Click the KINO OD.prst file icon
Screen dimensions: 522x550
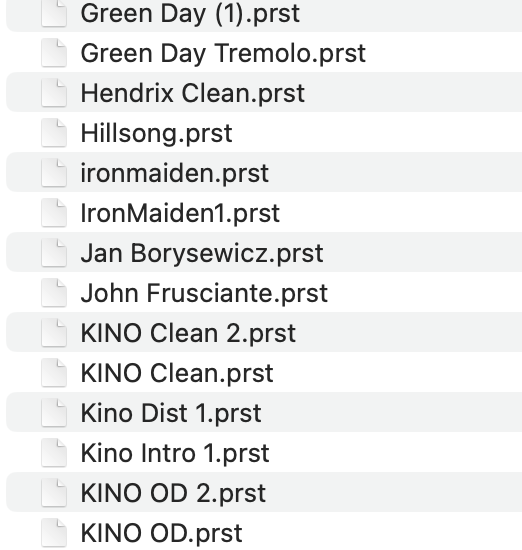[54, 533]
